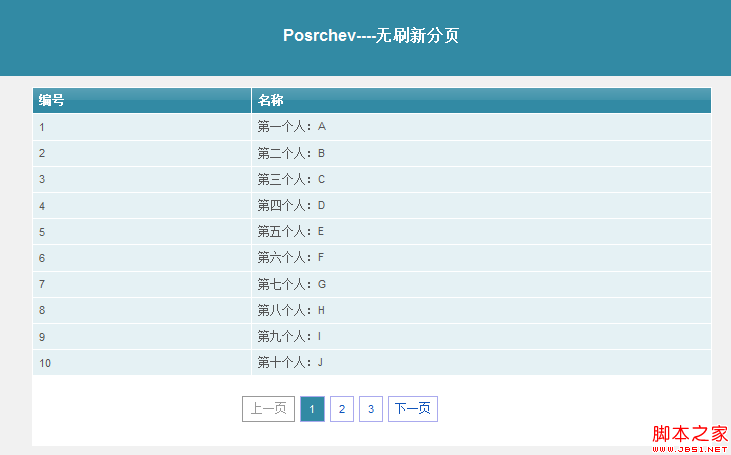731x455 pixels.
Task: Select page 1 in the pagination
Action: tap(312, 409)
